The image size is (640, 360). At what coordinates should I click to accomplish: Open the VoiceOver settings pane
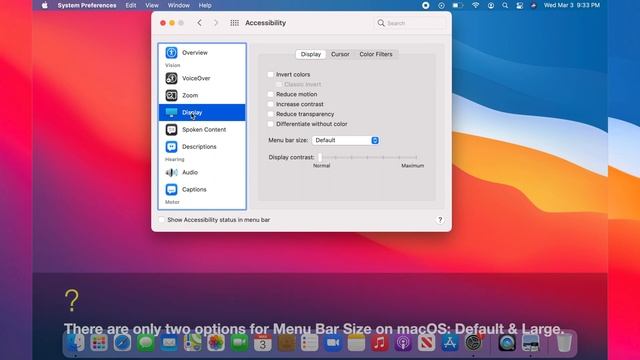point(202,78)
